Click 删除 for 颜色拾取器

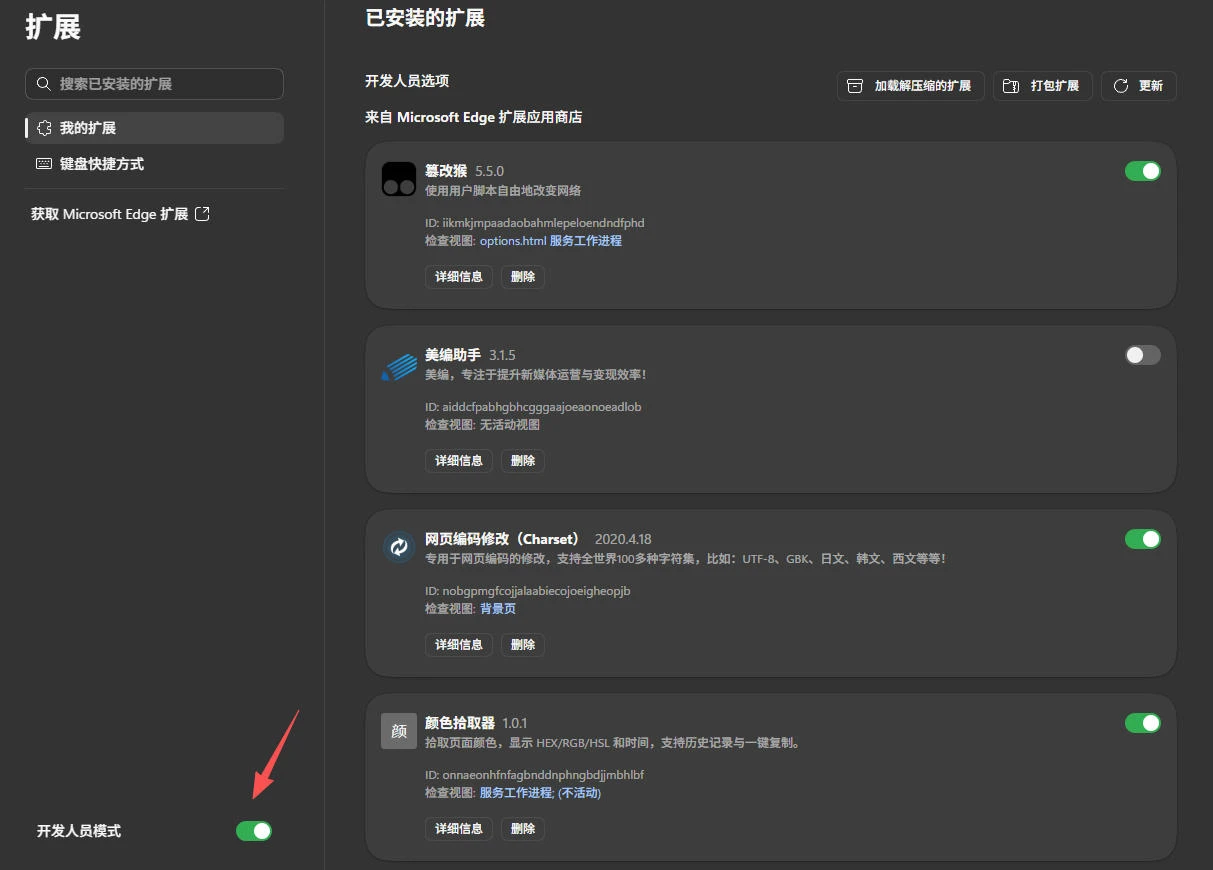(x=523, y=829)
